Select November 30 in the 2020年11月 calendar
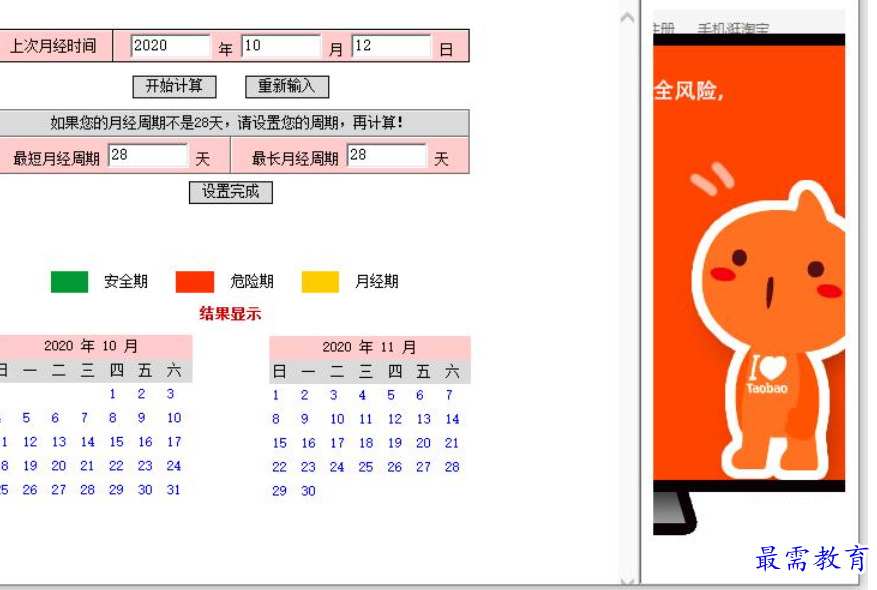 click(x=309, y=491)
